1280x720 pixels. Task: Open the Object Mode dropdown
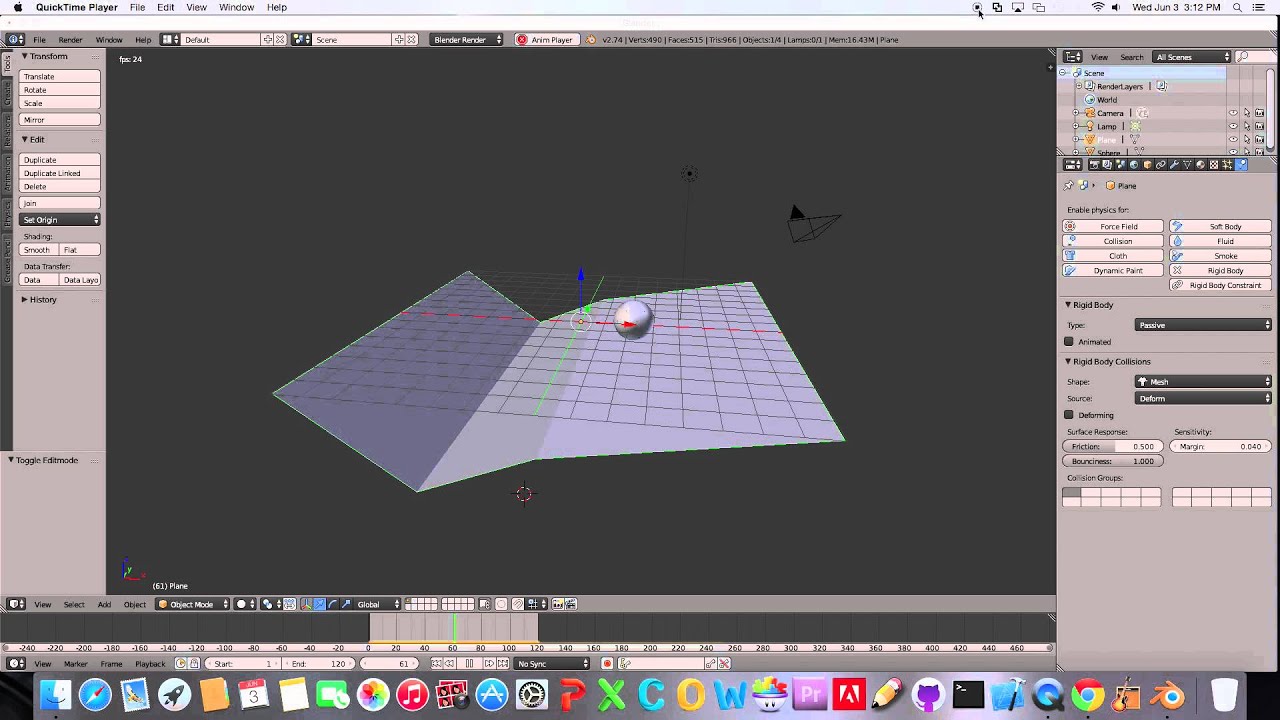(x=192, y=604)
